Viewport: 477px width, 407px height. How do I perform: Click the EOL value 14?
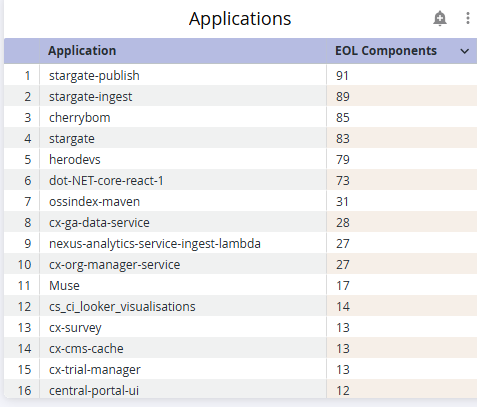(343, 307)
